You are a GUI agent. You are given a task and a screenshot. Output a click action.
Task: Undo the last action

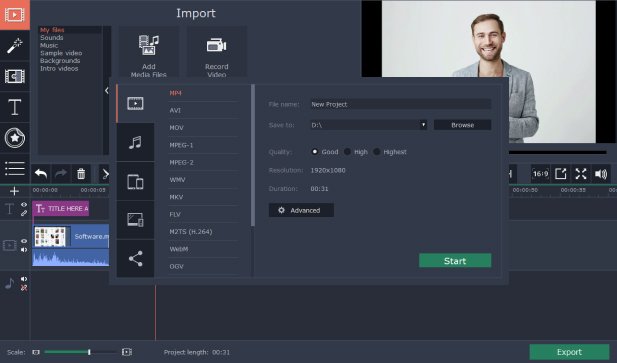point(41,173)
